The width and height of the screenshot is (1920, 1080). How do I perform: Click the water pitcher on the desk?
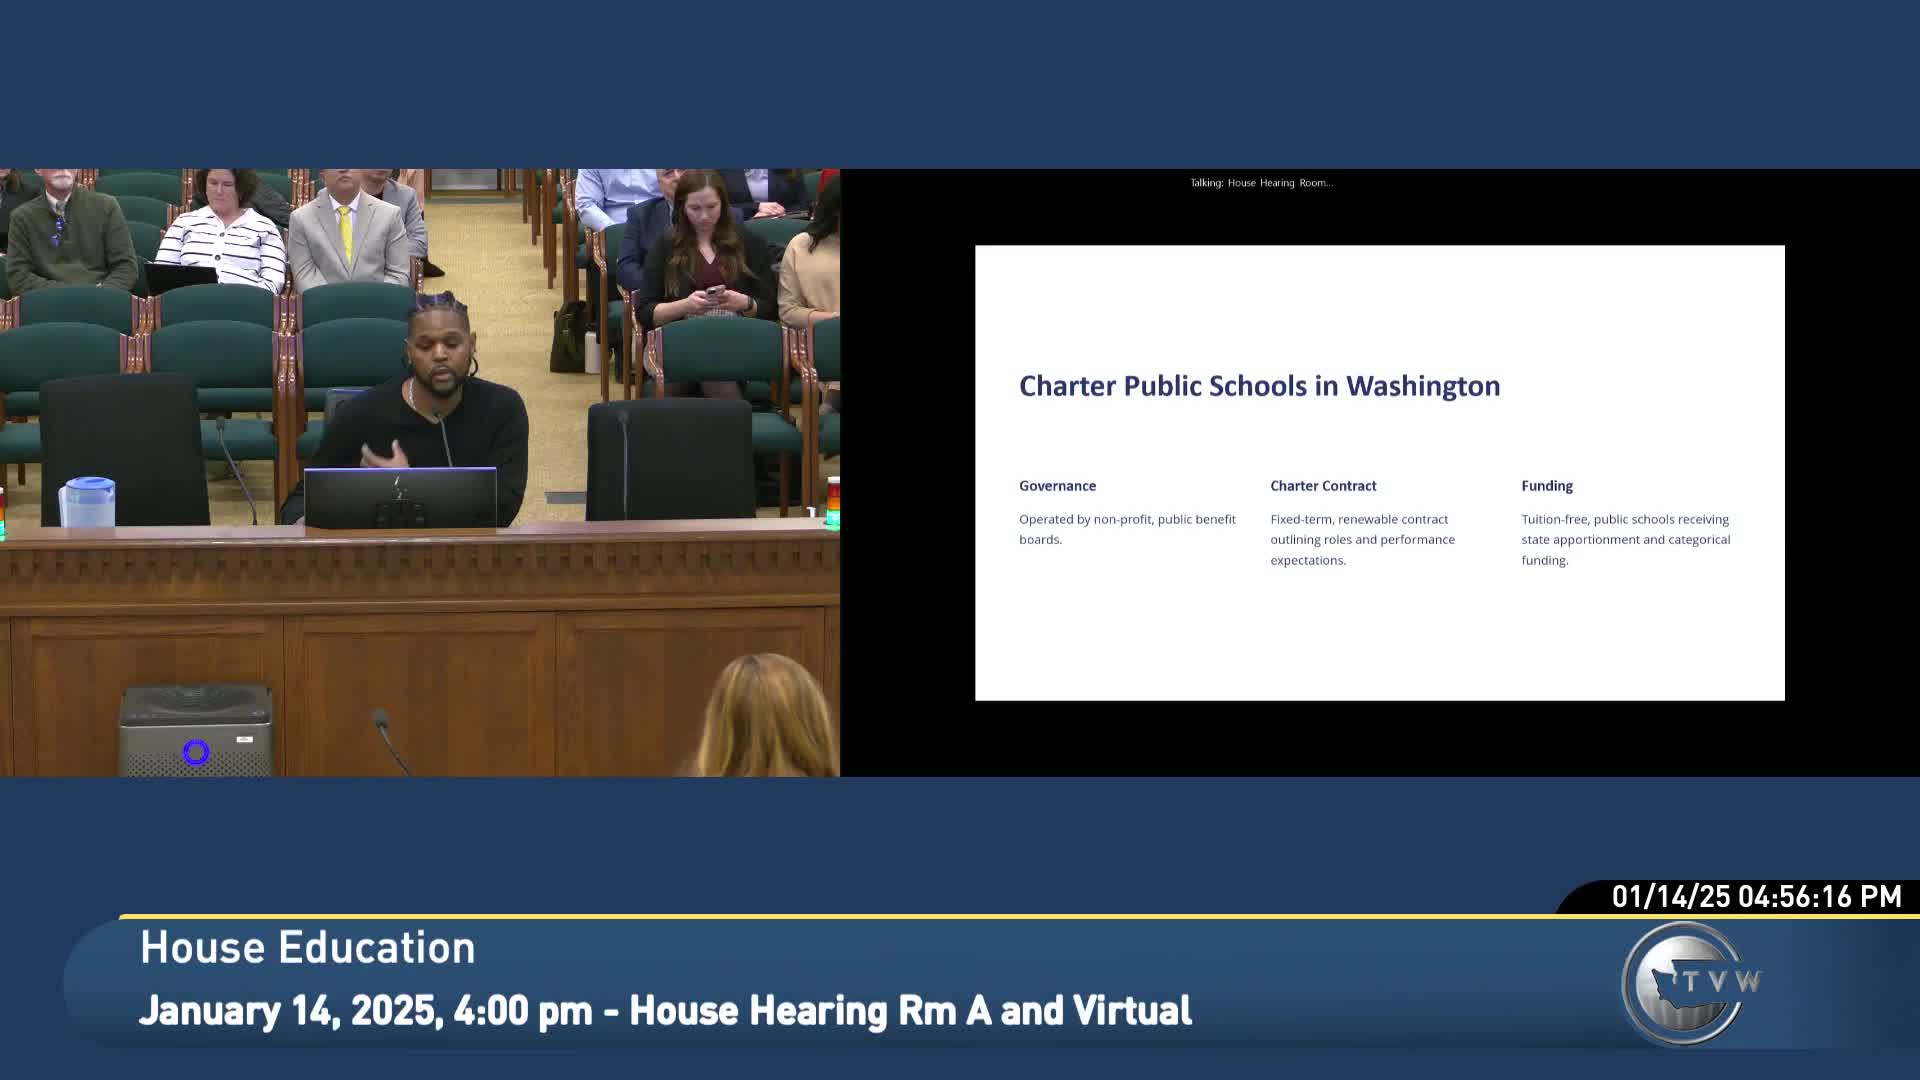[87, 502]
